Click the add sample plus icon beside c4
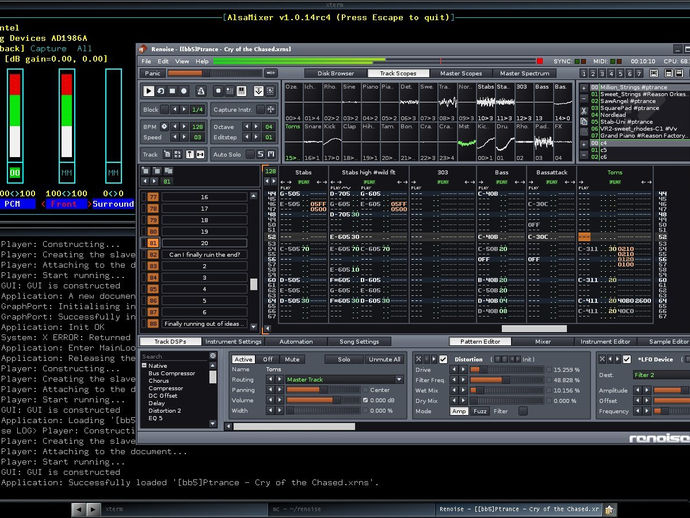Viewport: 690px width, 518px height. tap(584, 144)
